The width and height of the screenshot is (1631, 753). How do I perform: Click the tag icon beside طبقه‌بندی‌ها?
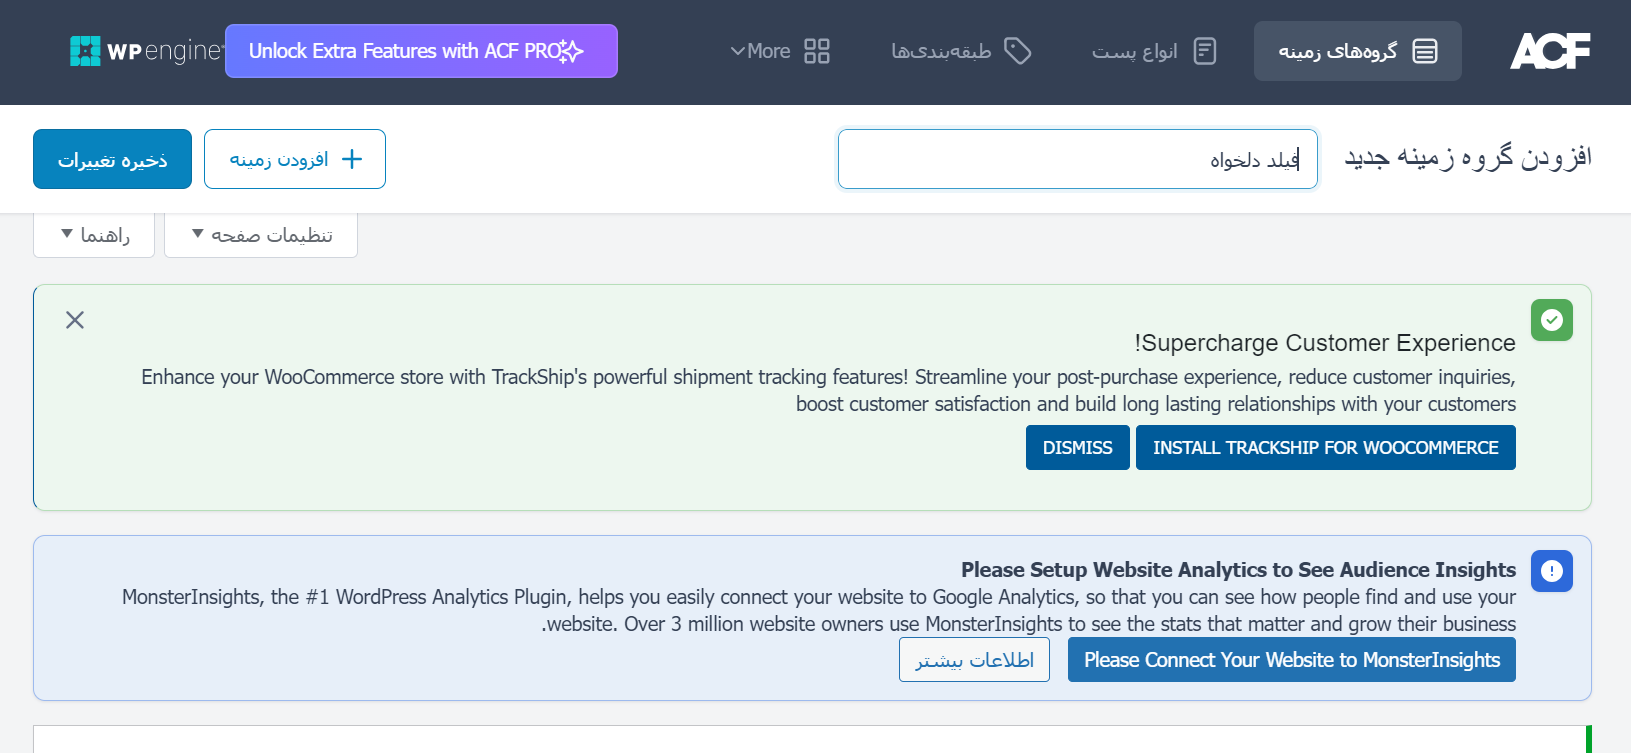pyautogui.click(x=1017, y=51)
